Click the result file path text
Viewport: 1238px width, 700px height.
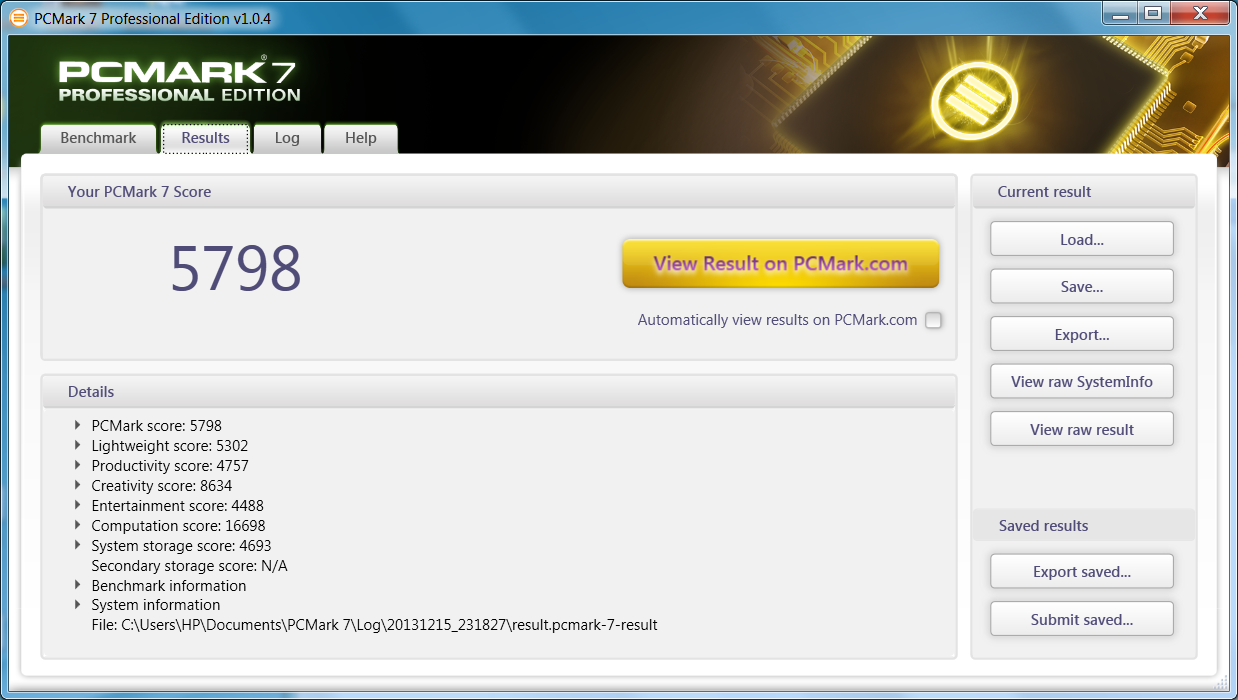pos(375,625)
